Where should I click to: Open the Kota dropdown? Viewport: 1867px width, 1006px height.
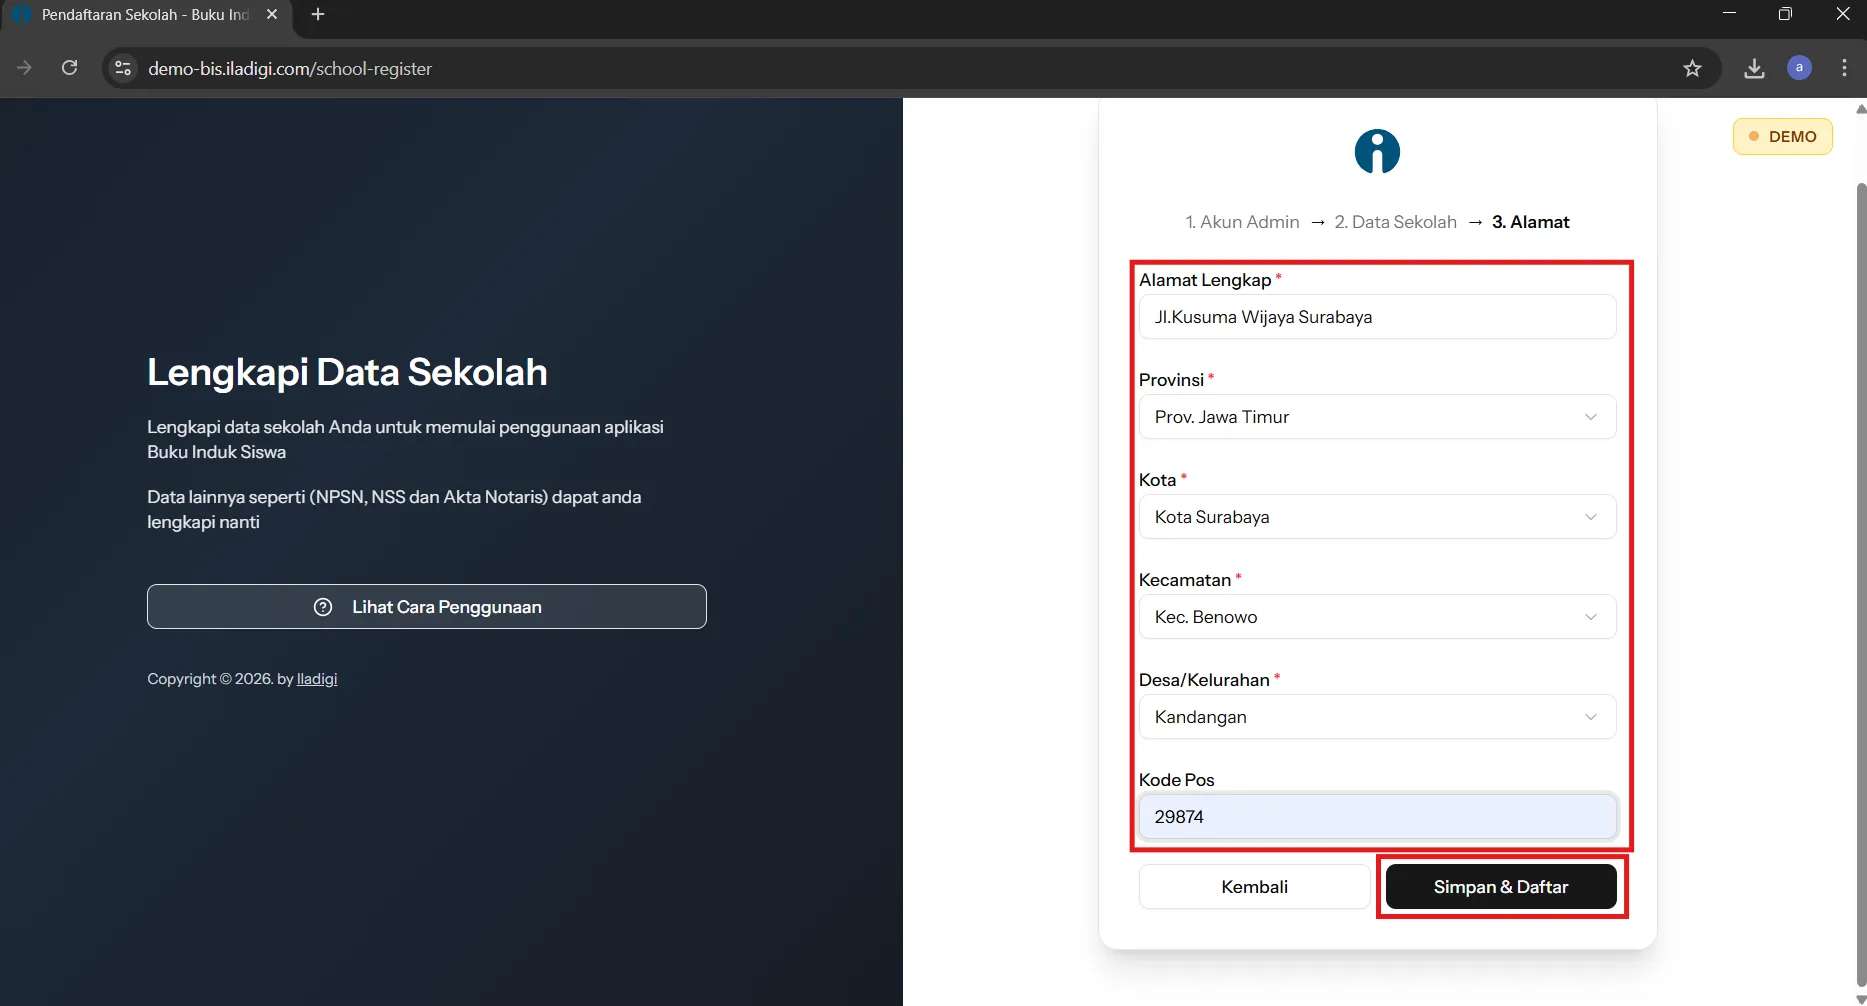(1377, 517)
